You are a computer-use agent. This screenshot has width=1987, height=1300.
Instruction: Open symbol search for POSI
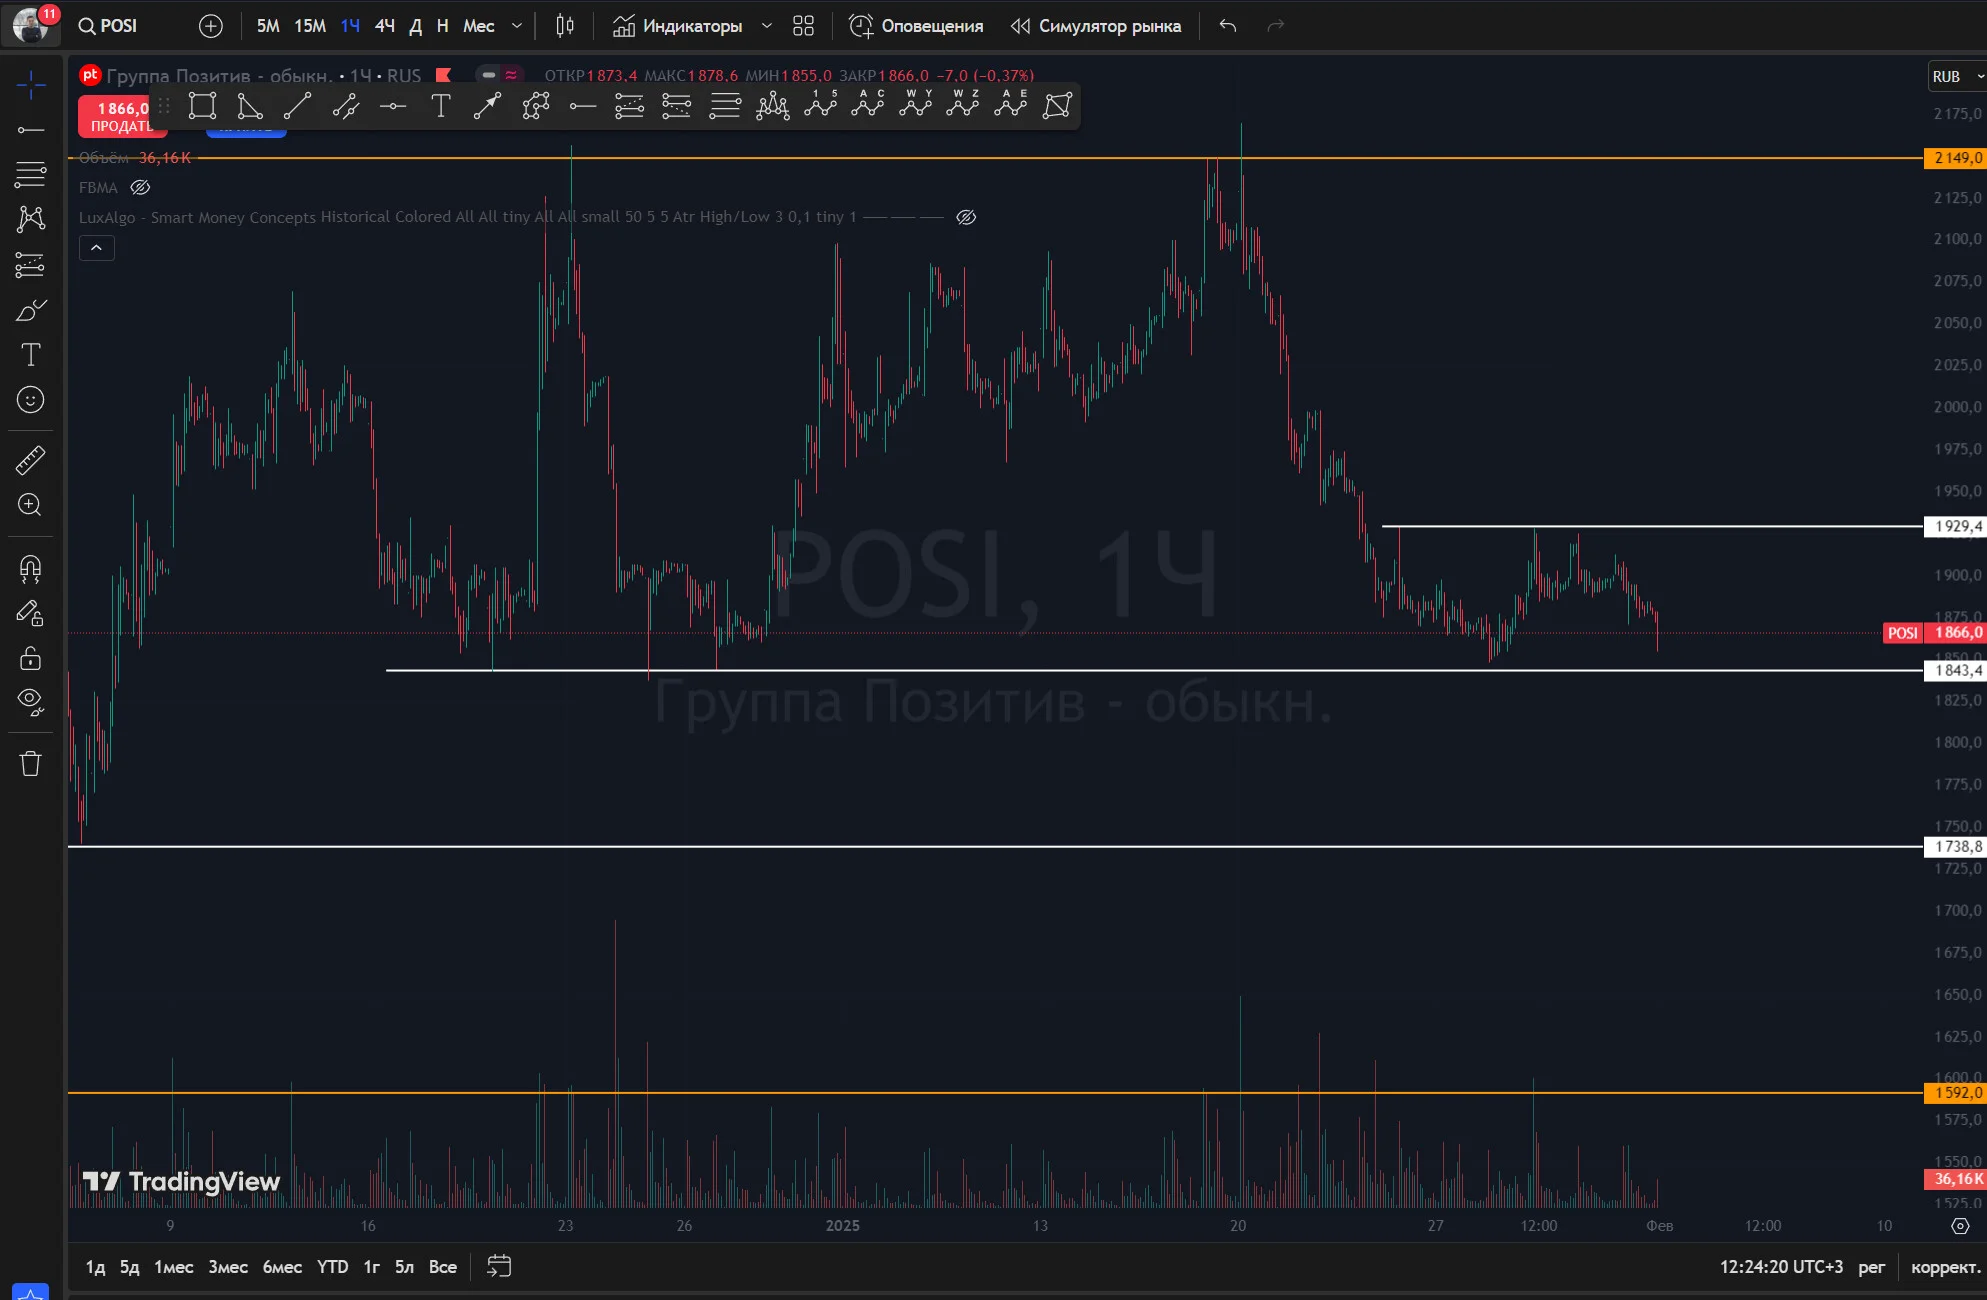click(x=108, y=26)
